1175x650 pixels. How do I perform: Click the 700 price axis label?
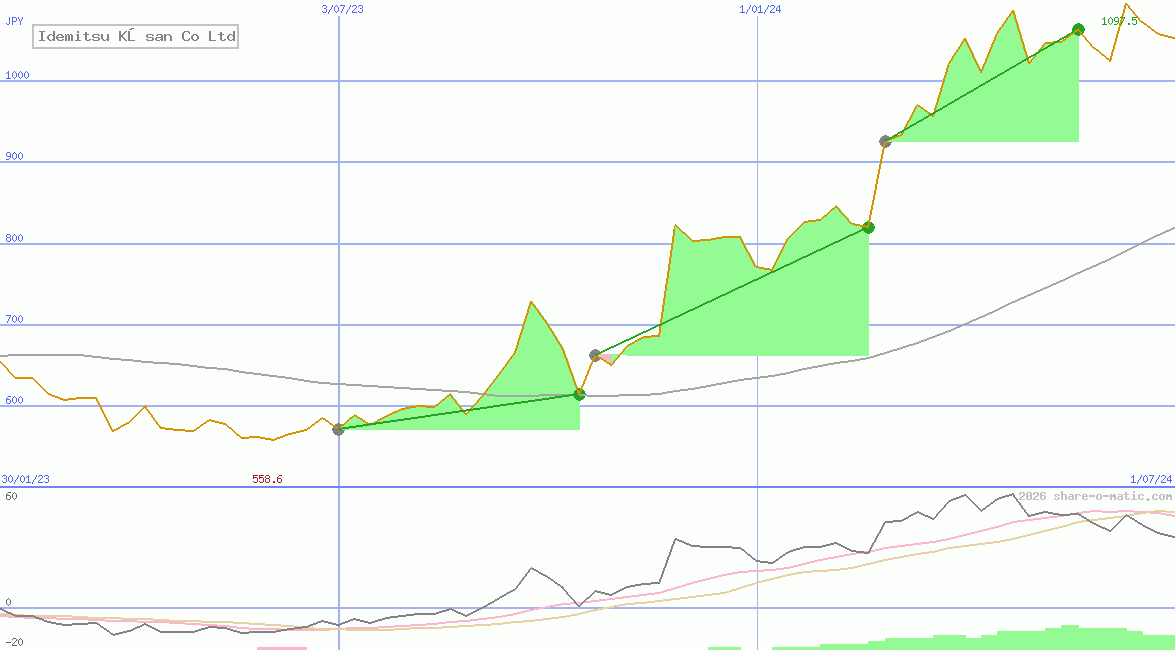point(15,320)
